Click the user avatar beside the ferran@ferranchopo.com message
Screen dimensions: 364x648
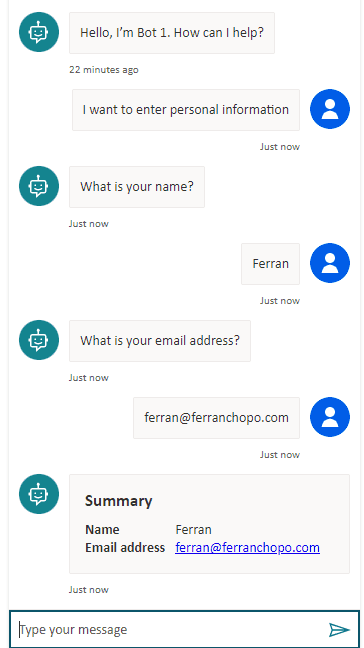click(x=330, y=417)
